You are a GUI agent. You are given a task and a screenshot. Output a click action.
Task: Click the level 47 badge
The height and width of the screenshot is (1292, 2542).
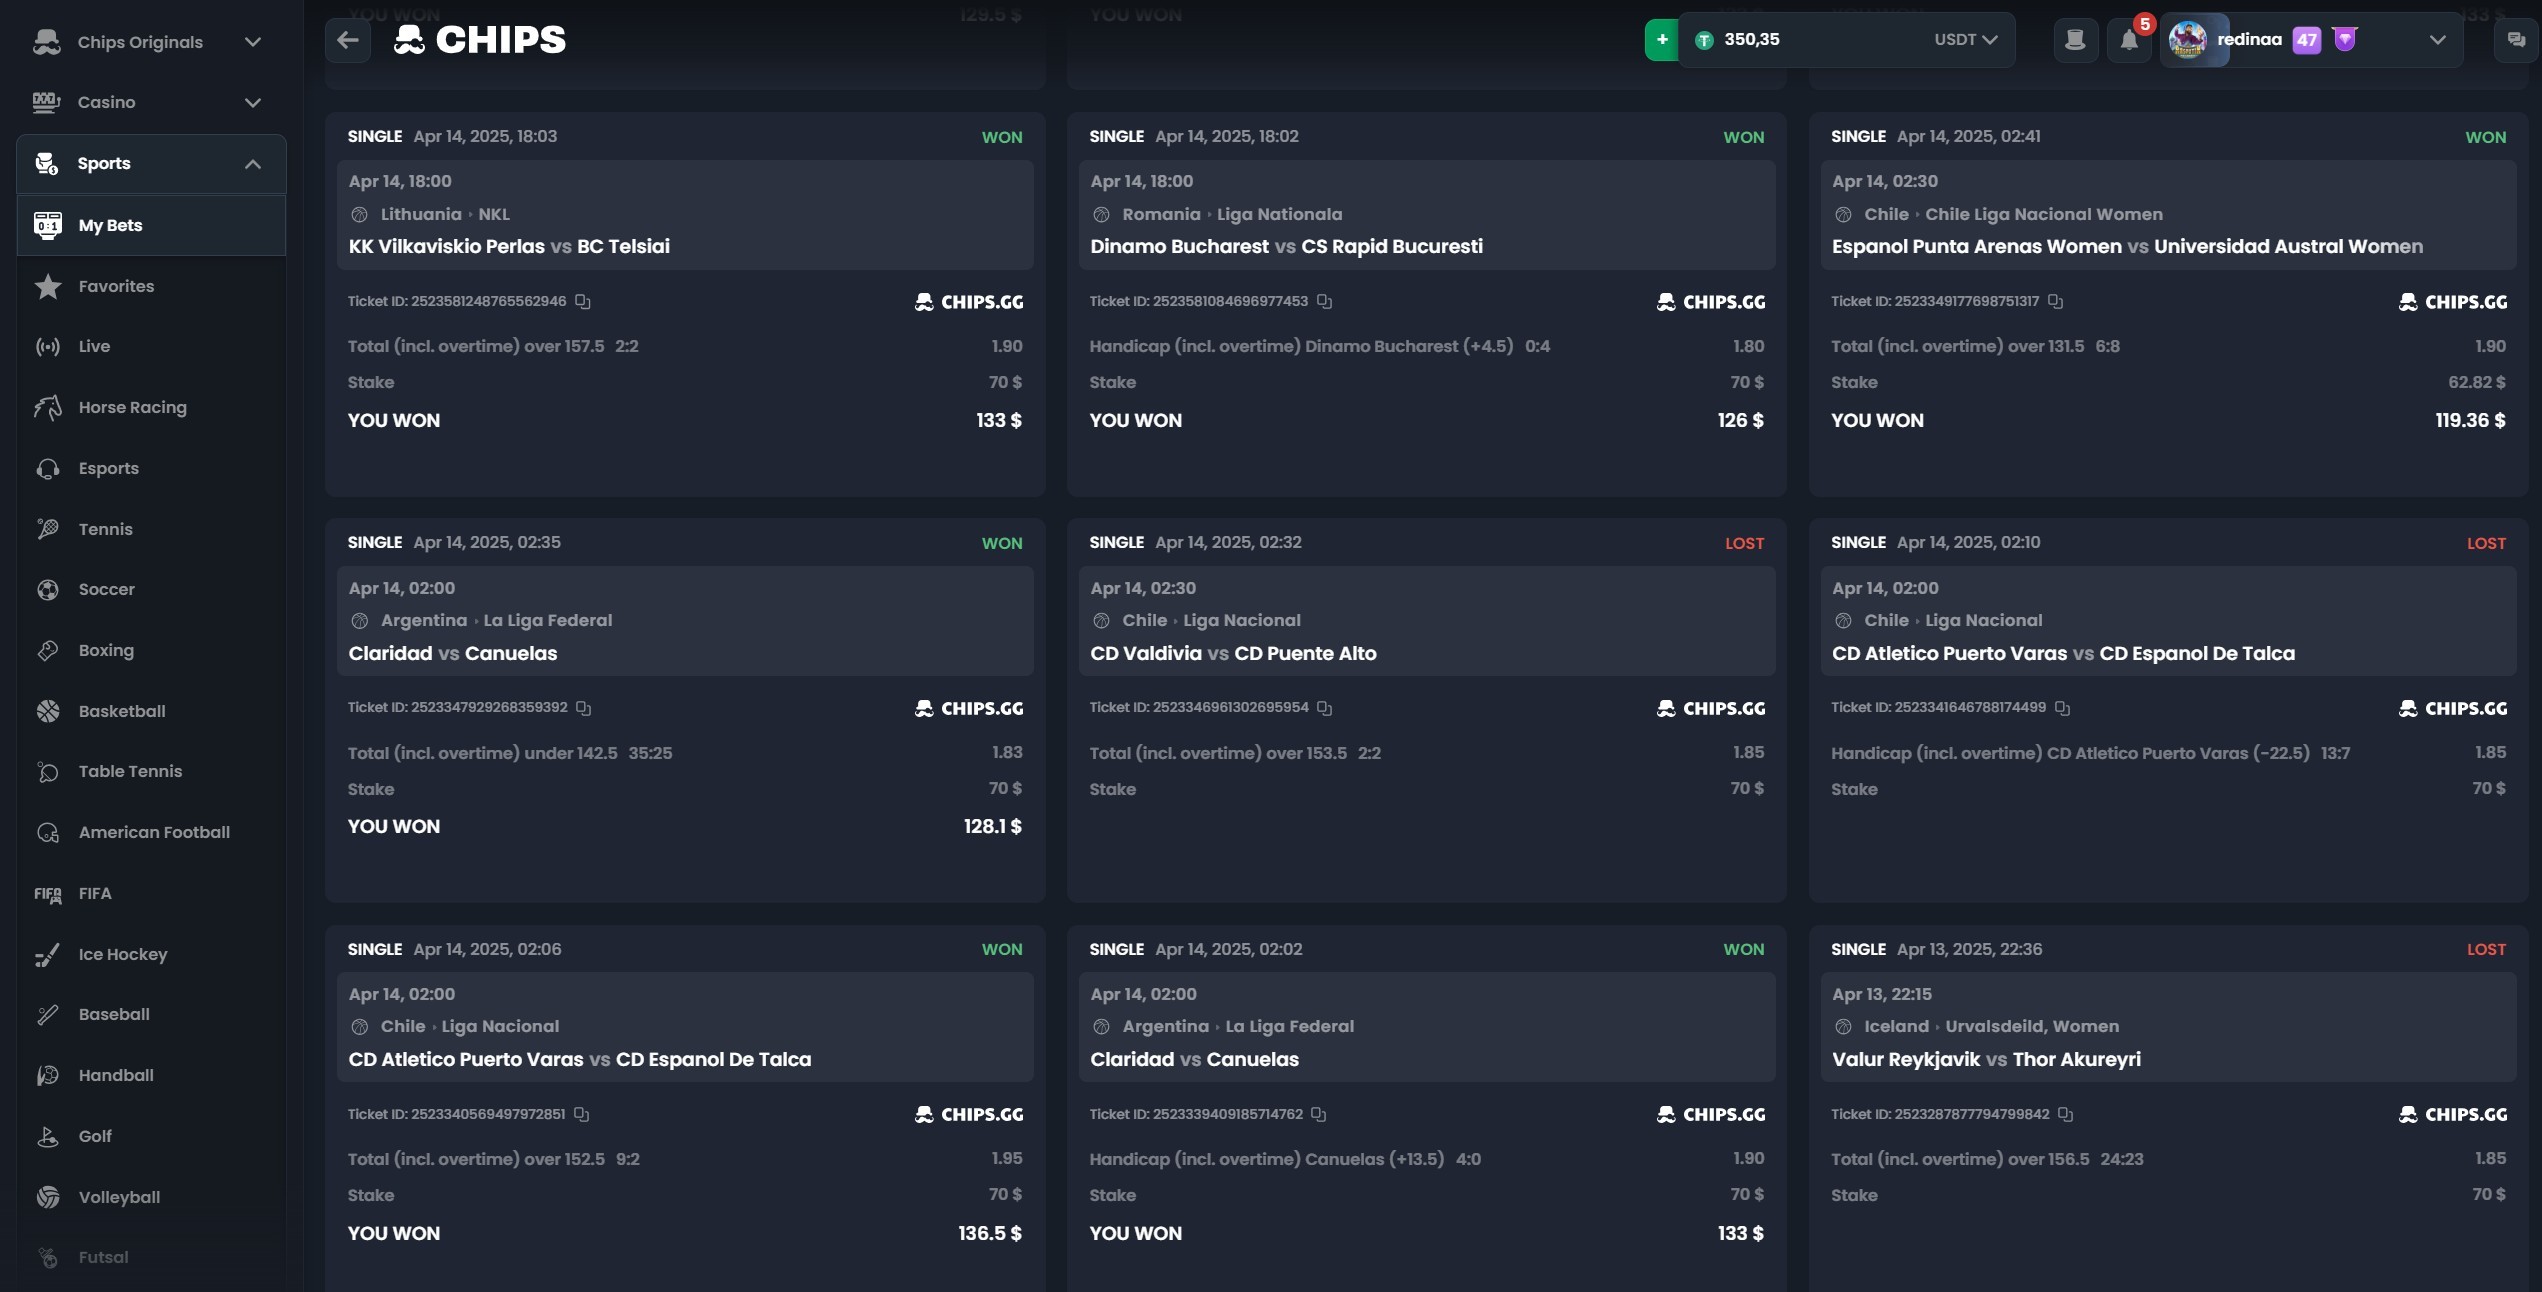coord(2306,40)
